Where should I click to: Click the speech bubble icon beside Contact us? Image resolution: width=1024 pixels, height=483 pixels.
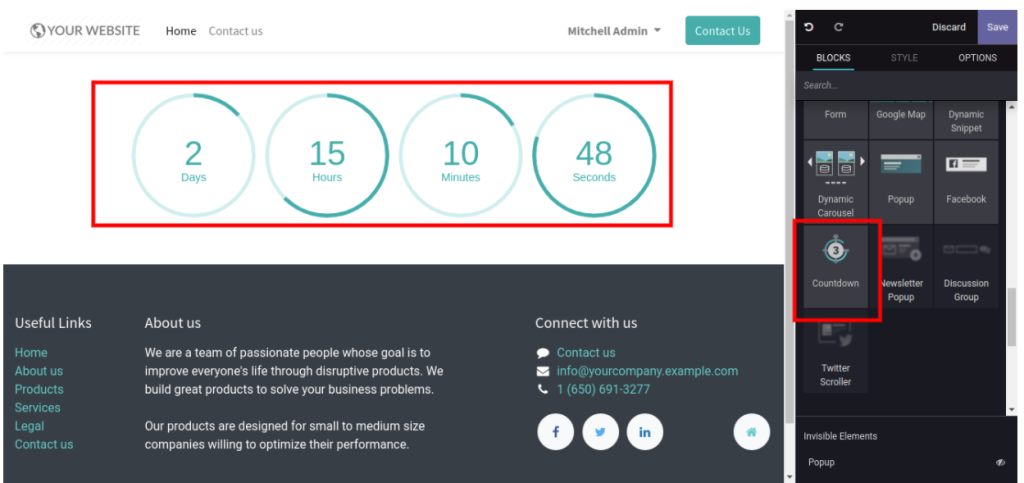point(543,353)
